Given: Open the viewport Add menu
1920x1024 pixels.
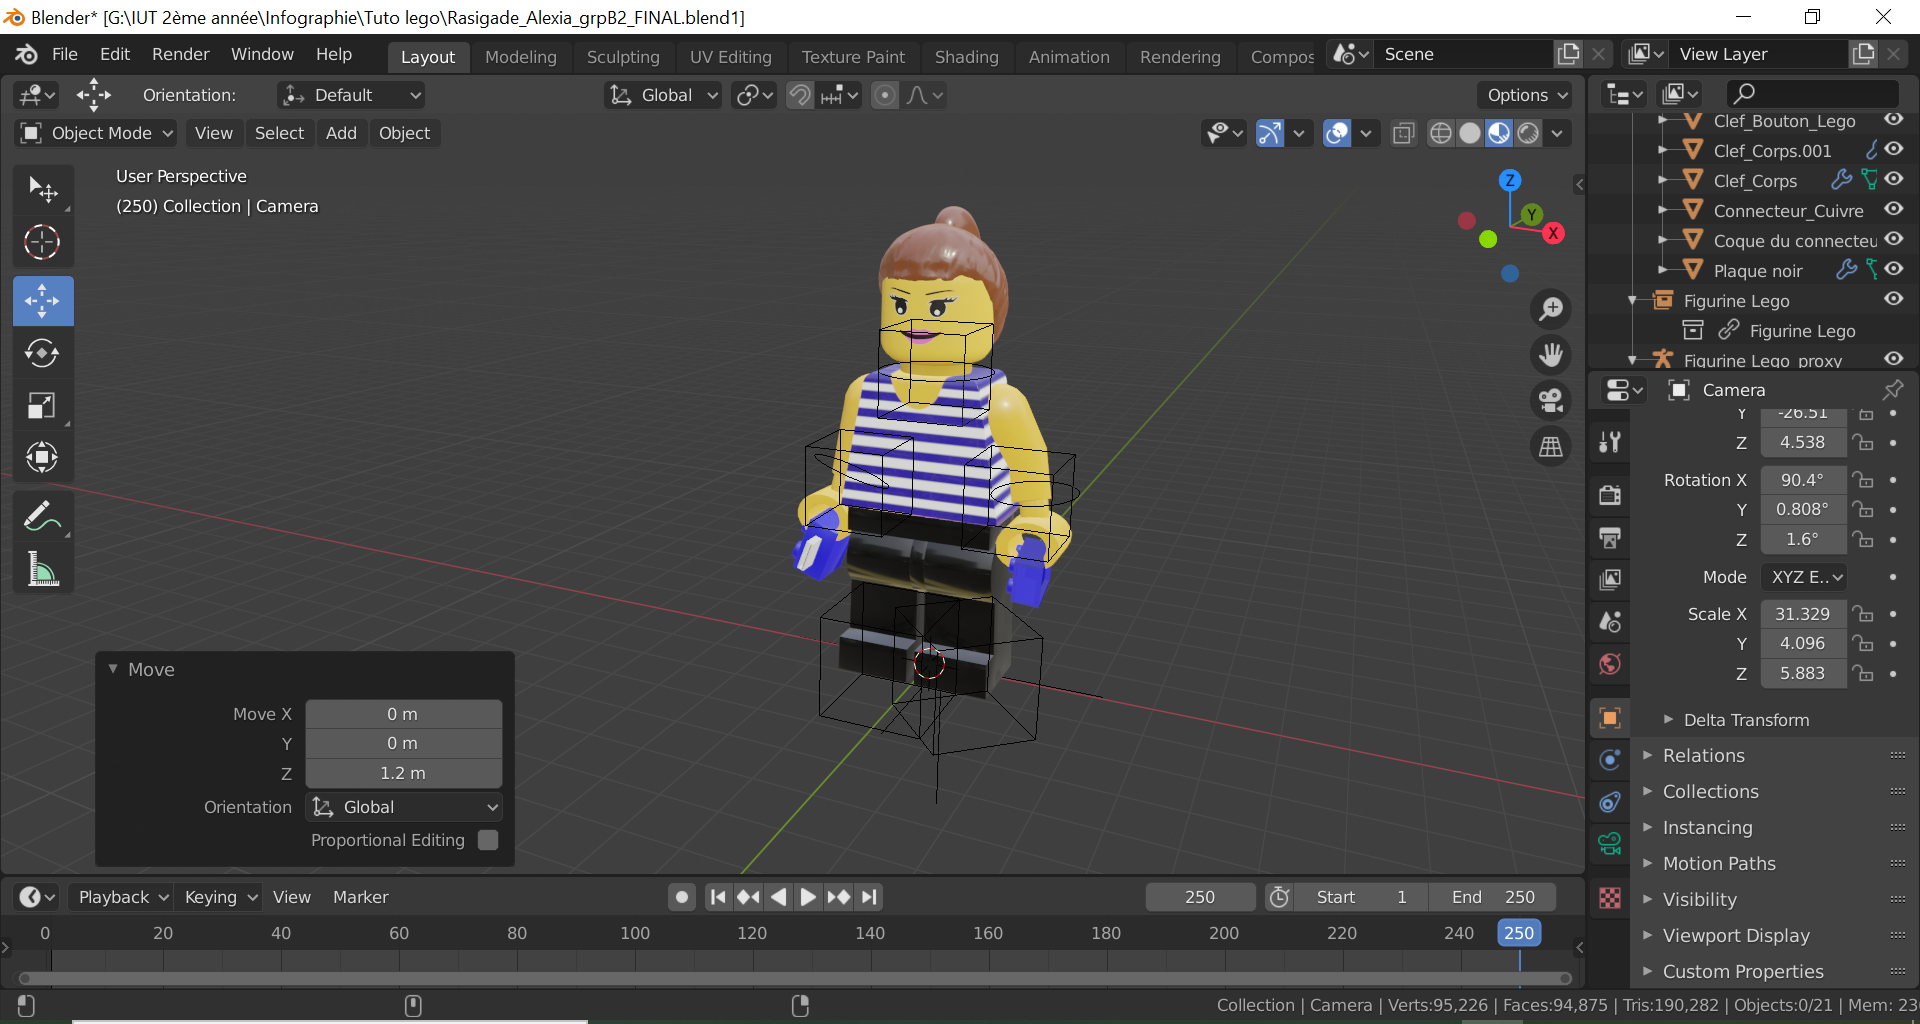Looking at the screenshot, I should (x=341, y=133).
